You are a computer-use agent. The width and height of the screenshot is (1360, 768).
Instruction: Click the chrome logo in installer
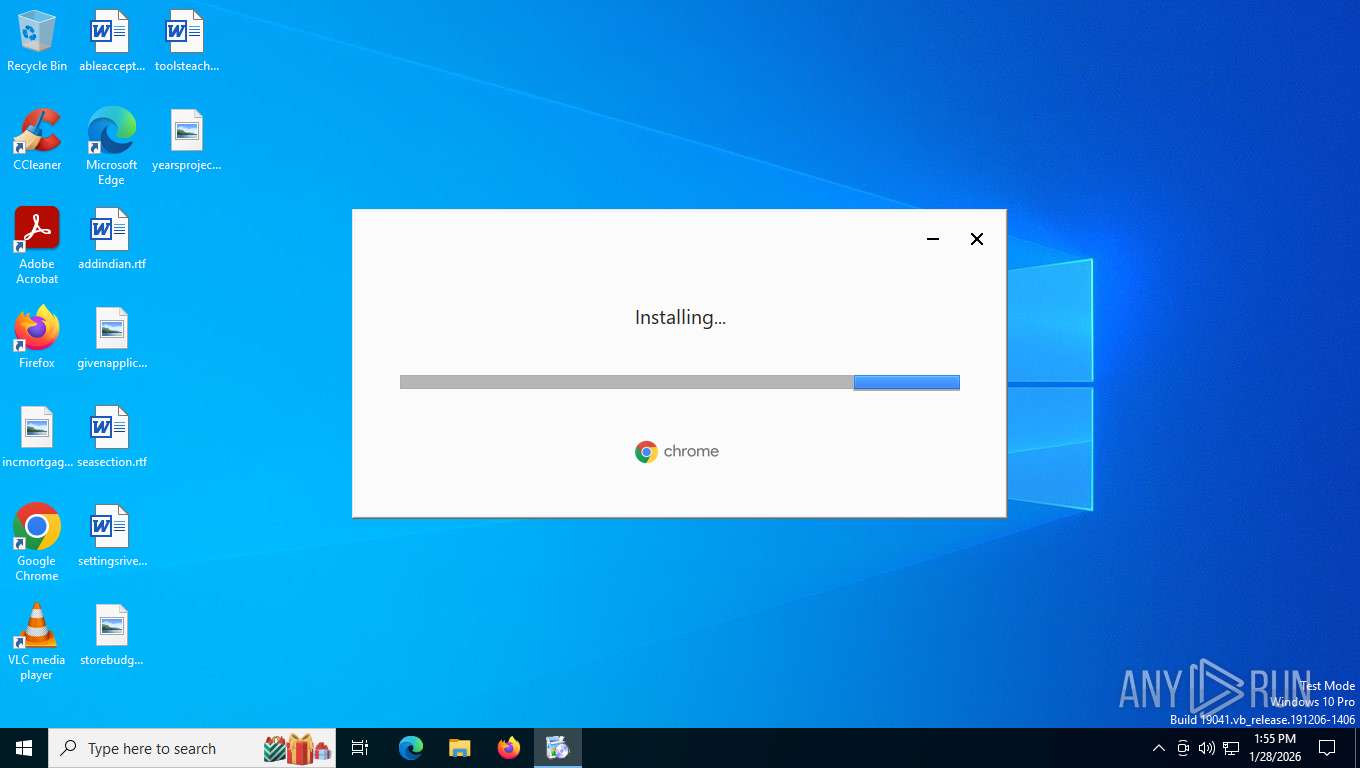tap(677, 452)
